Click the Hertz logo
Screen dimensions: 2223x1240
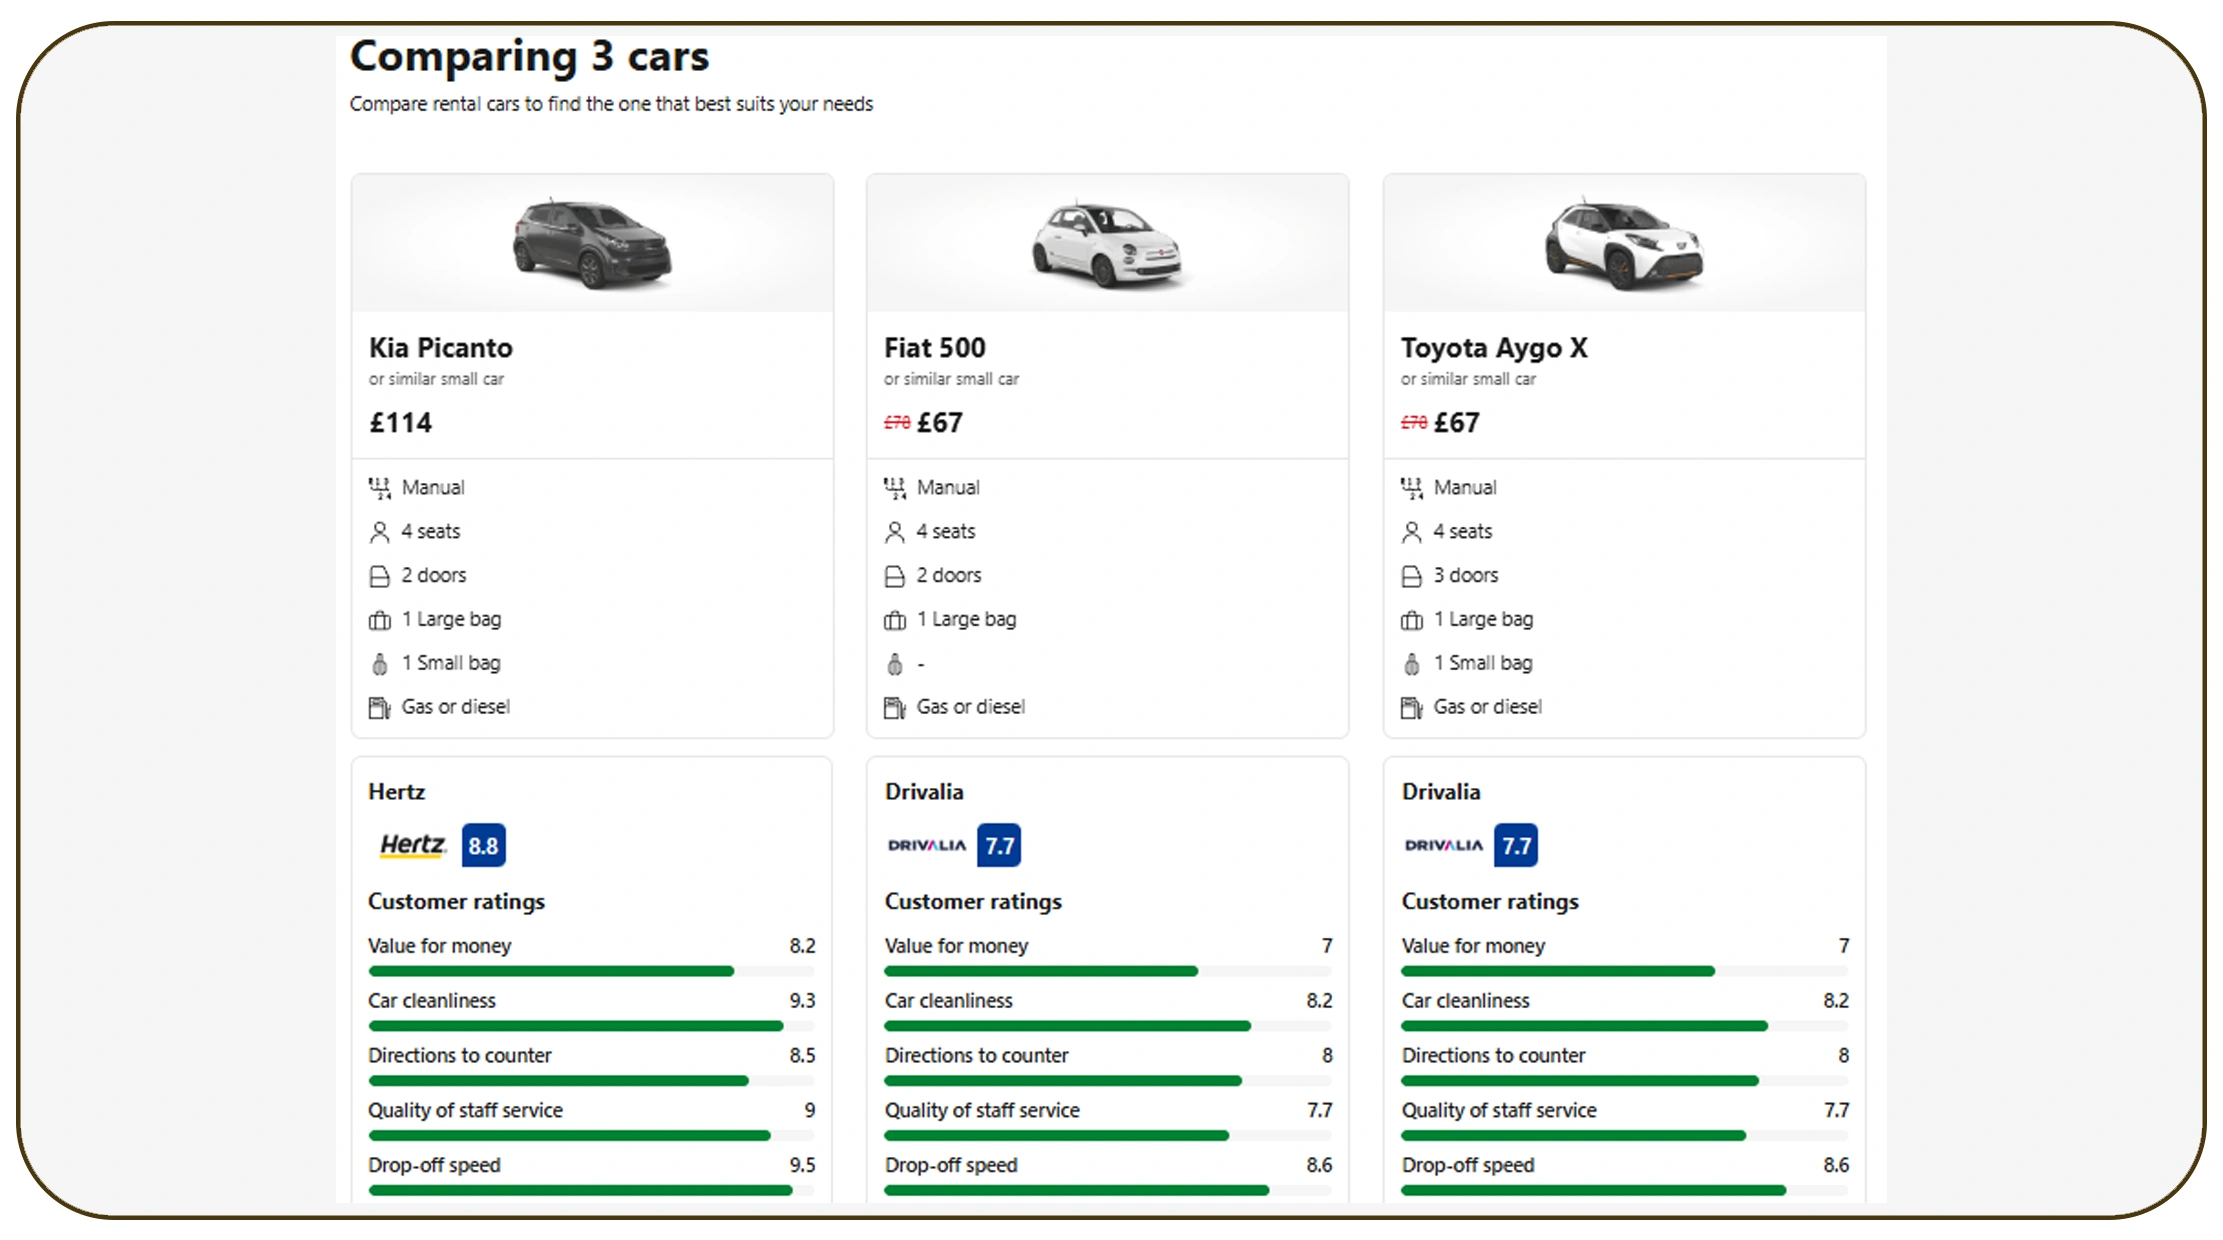[412, 845]
